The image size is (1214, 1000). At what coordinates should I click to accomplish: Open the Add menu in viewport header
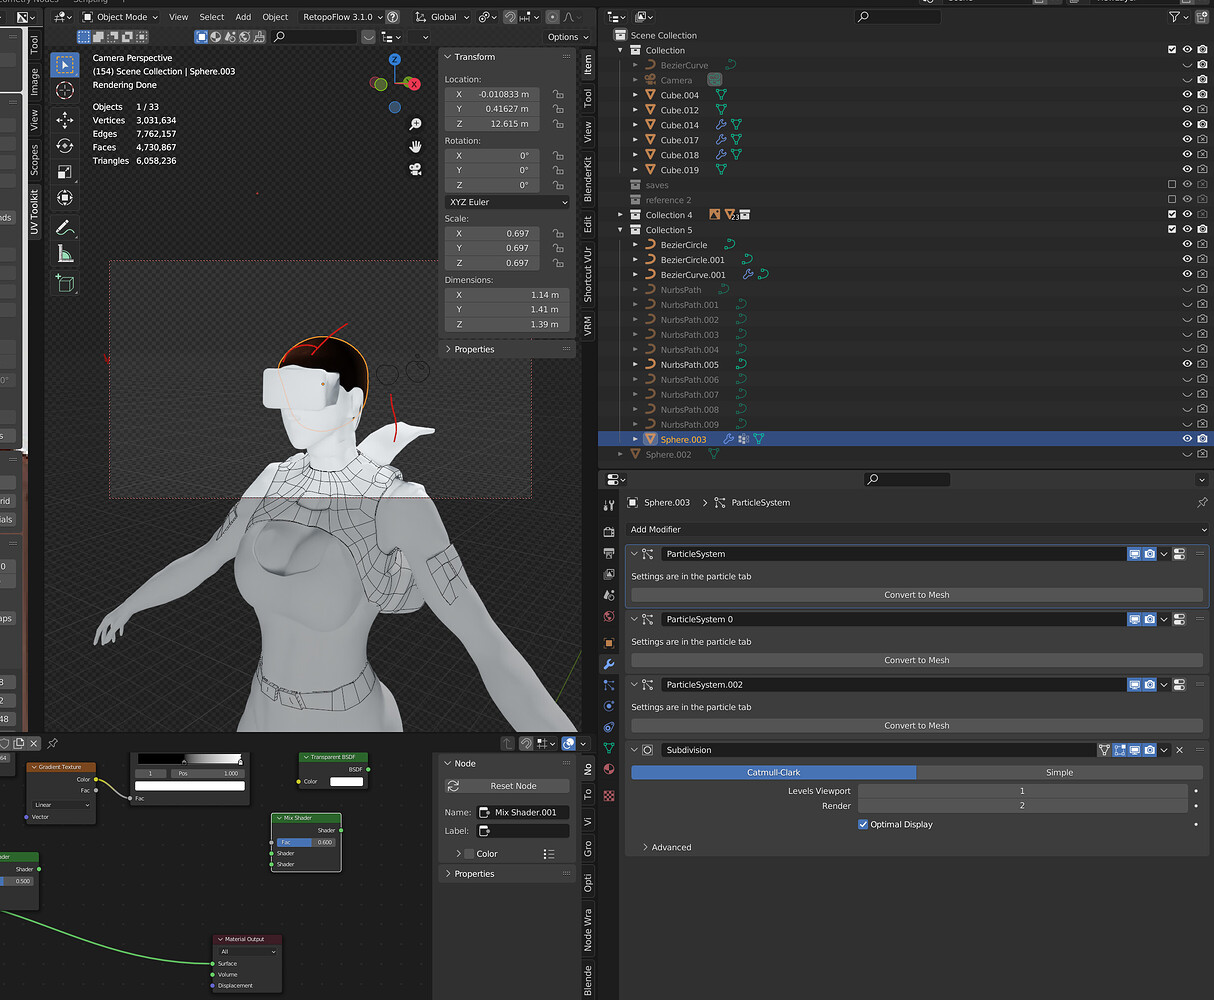point(243,17)
